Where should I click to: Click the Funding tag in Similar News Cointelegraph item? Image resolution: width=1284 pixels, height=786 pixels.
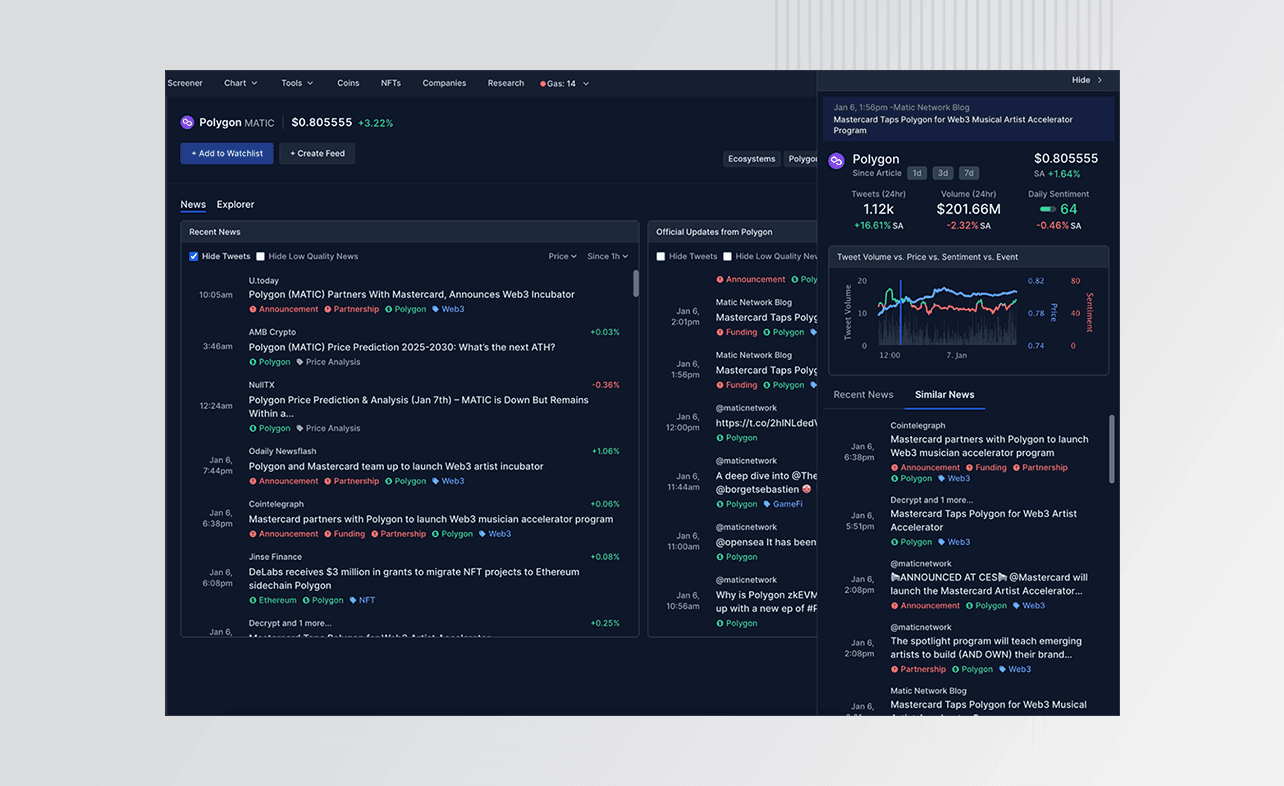pos(987,468)
